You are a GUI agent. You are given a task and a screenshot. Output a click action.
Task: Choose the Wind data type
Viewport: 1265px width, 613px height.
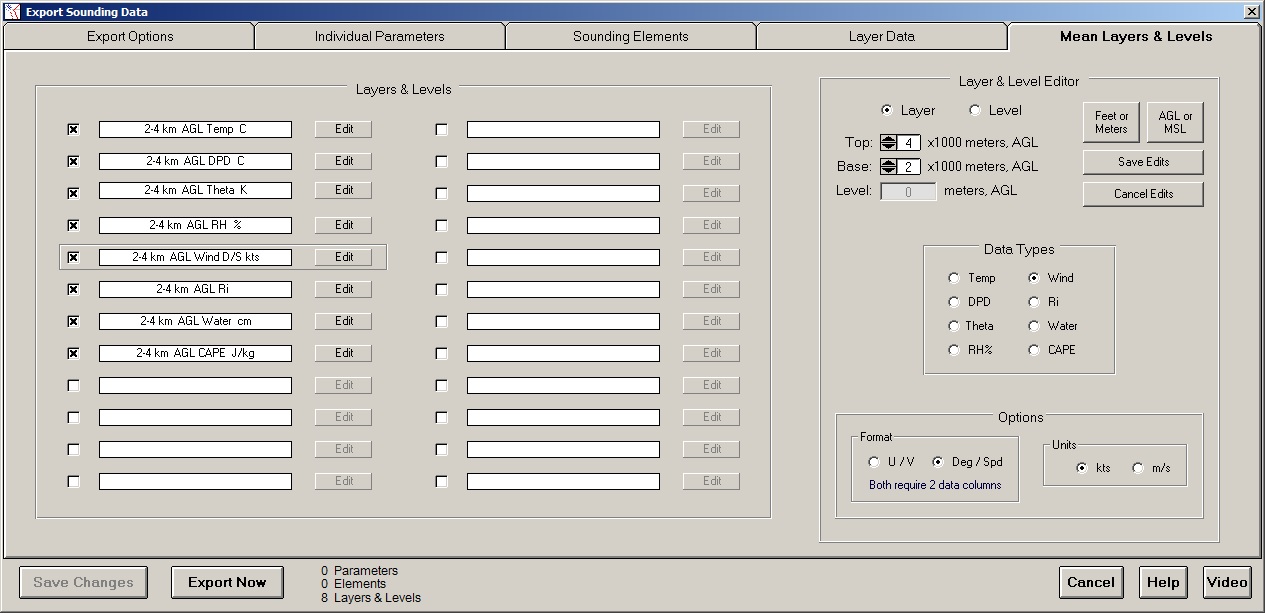(x=1034, y=278)
